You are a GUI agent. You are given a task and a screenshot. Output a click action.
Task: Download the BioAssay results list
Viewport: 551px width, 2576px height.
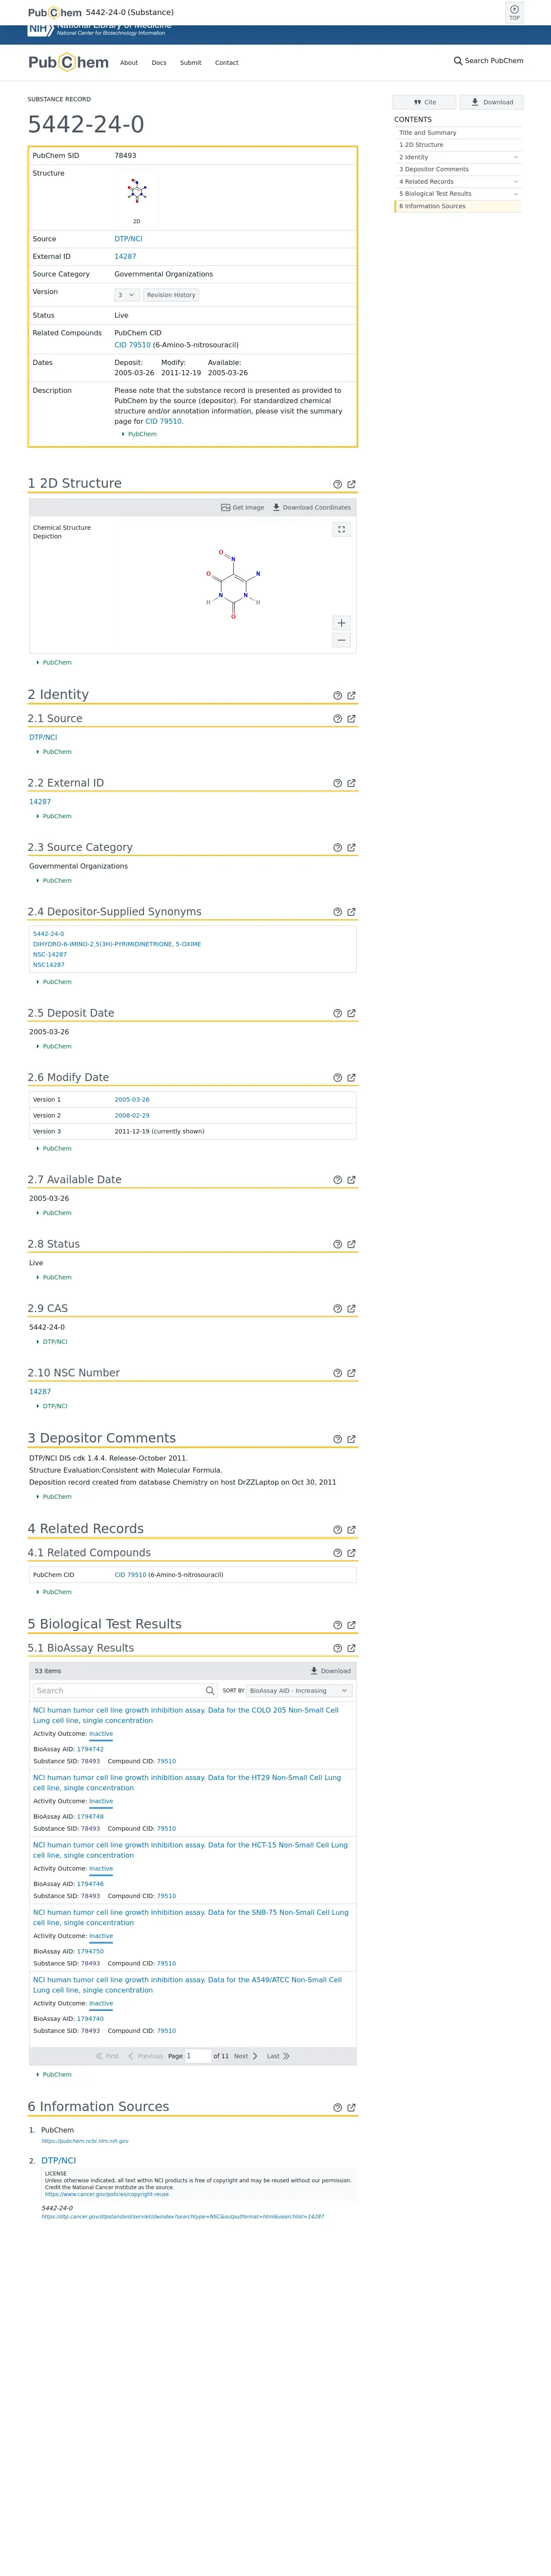(331, 1671)
